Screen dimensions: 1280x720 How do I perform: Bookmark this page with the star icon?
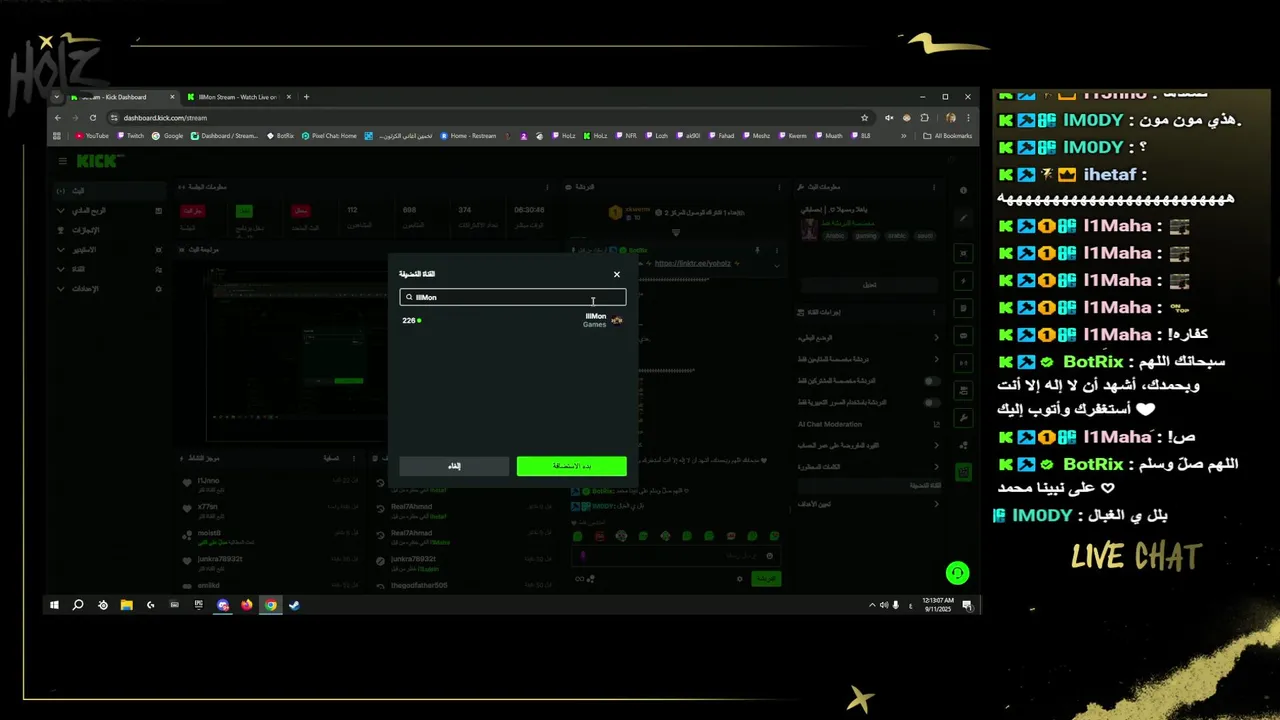tap(864, 118)
